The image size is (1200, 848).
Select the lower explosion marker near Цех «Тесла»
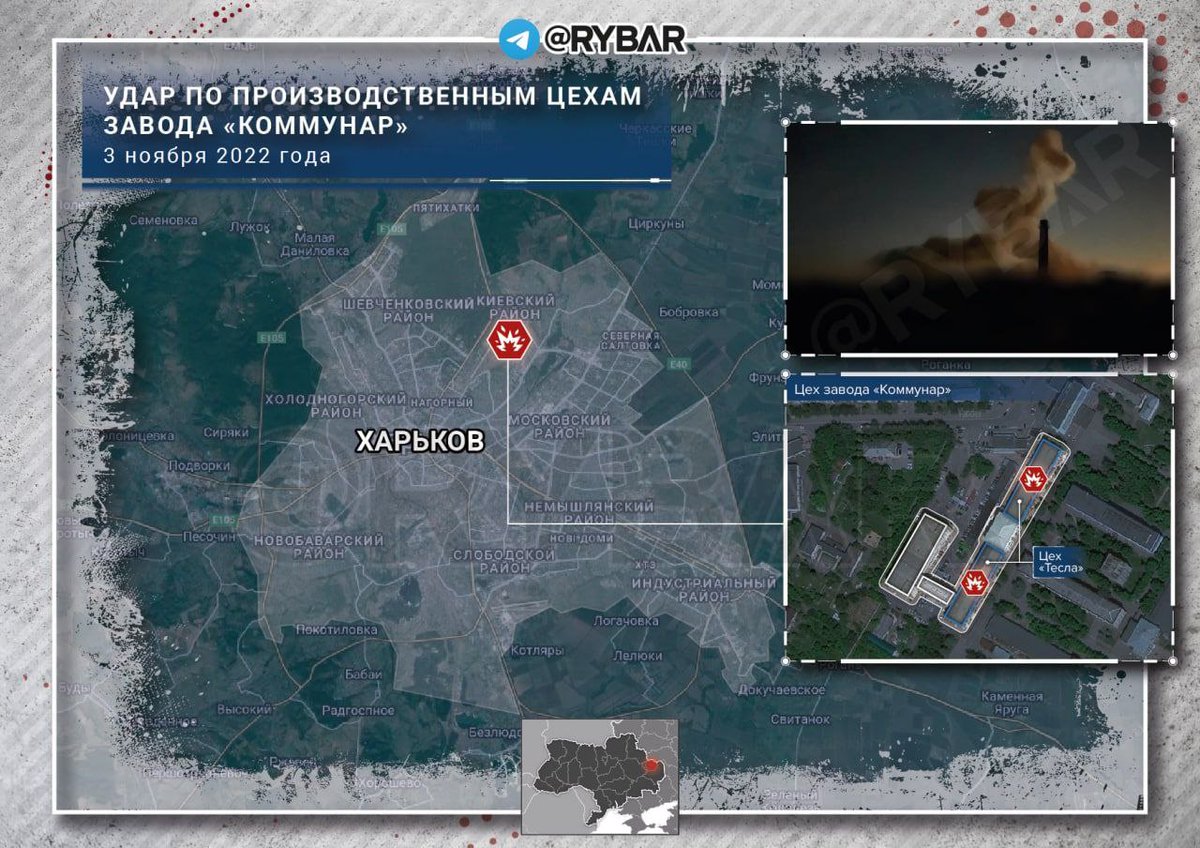[974, 581]
